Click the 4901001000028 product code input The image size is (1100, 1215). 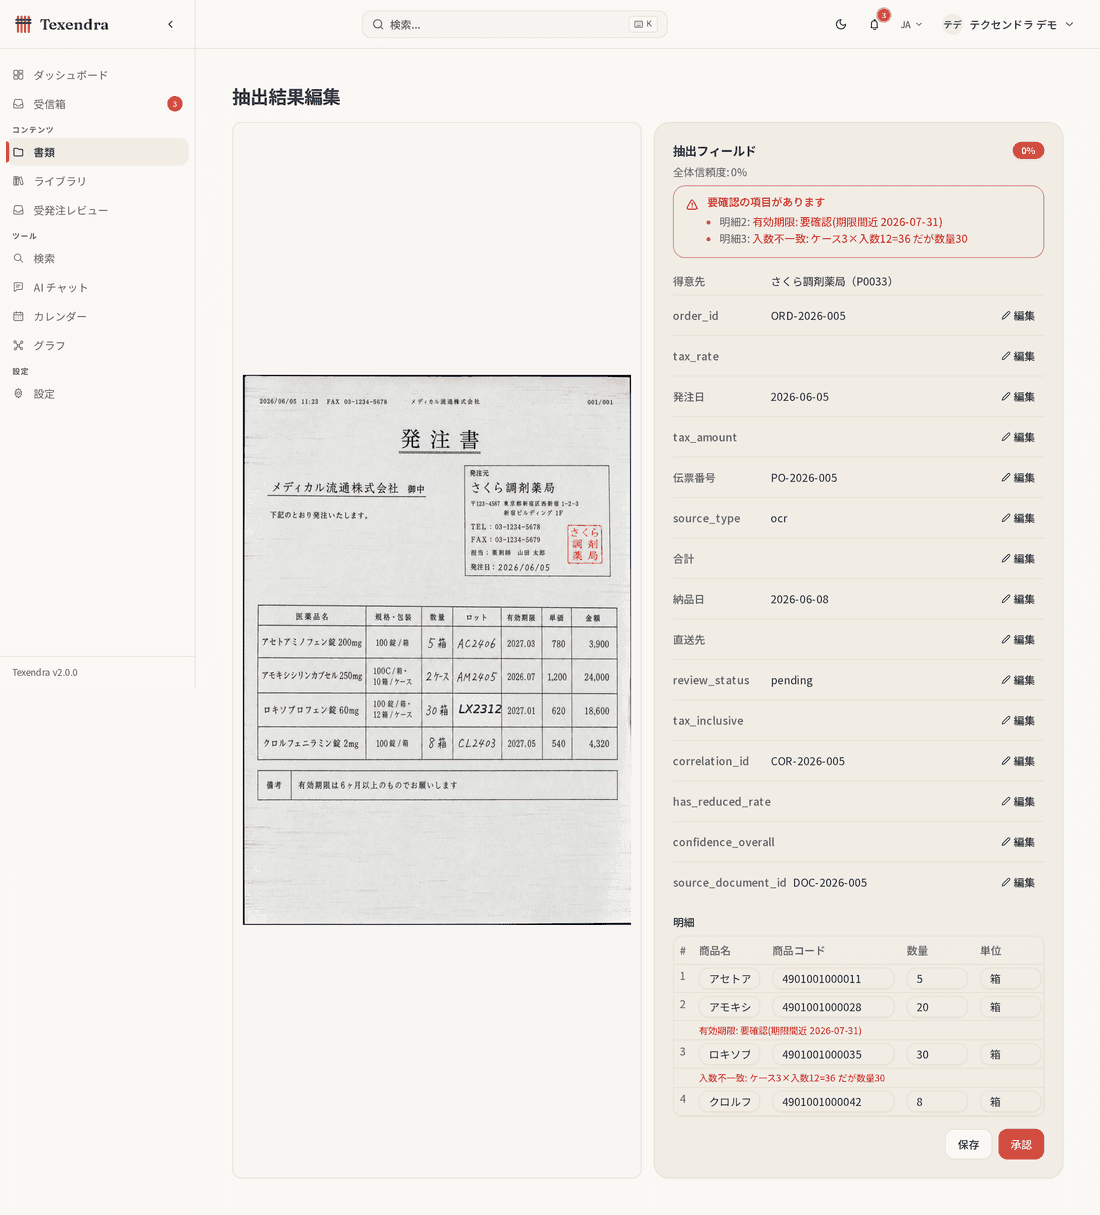[x=833, y=1007]
